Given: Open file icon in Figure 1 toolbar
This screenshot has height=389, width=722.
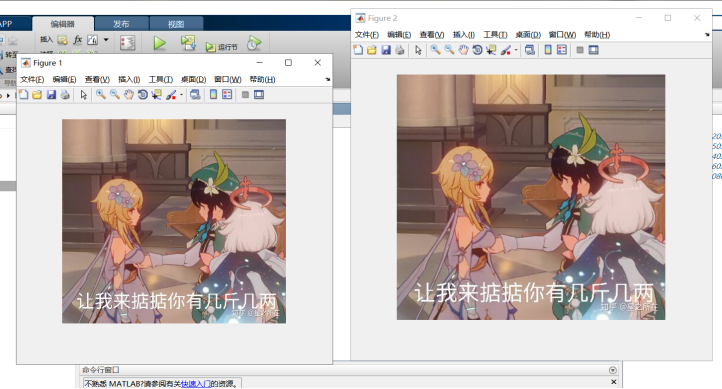Looking at the screenshot, I should tap(37, 95).
